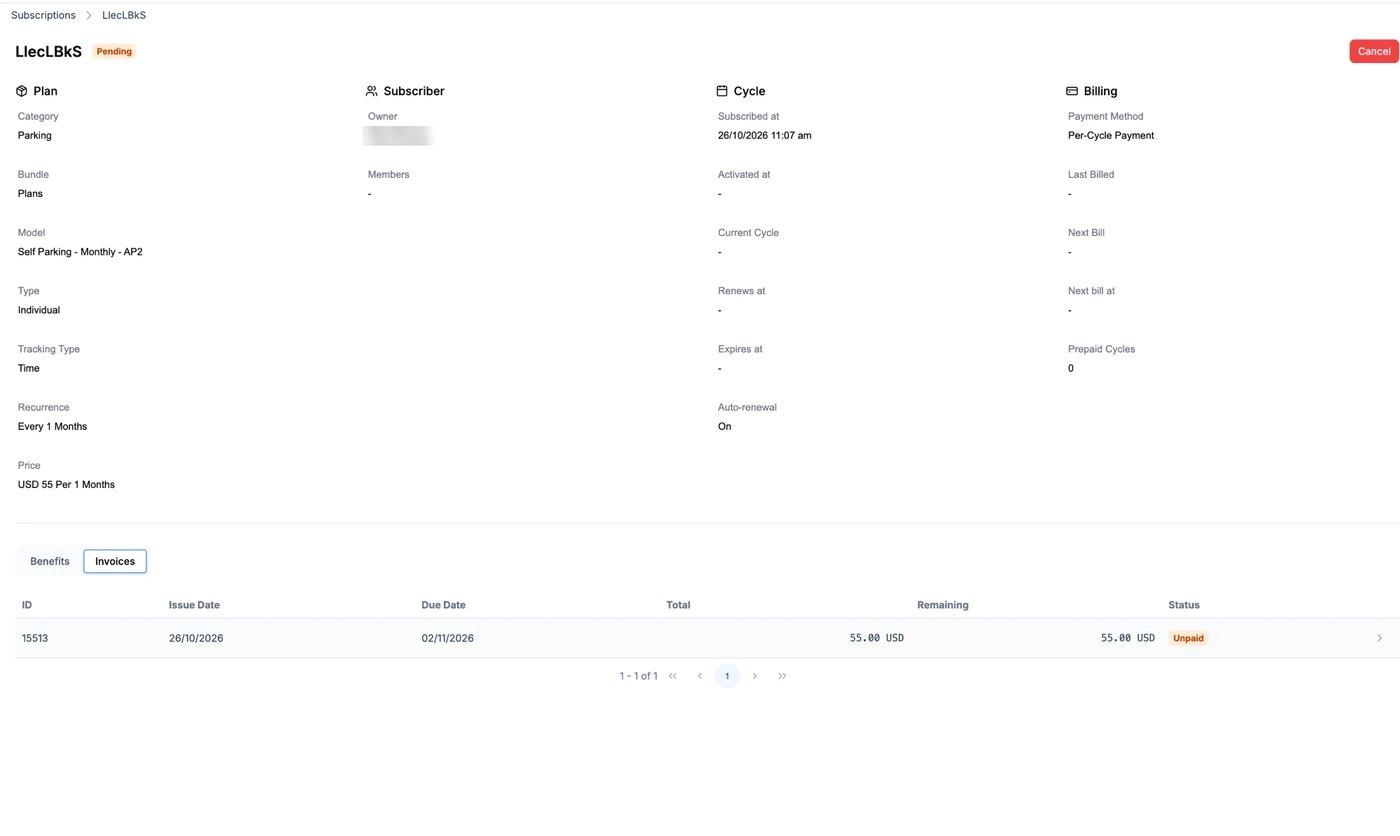This screenshot has width=1400, height=836.
Task: Sort by ID column header
Action: point(27,605)
